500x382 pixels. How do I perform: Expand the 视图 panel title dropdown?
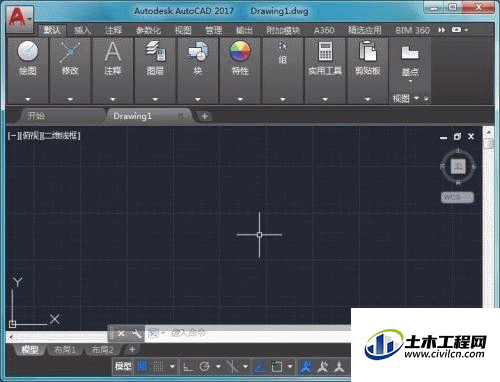pos(416,98)
